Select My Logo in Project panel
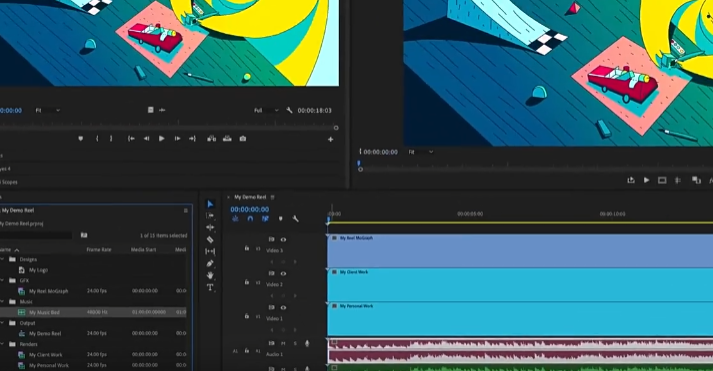Image resolution: width=713 pixels, height=371 pixels. coord(38,270)
